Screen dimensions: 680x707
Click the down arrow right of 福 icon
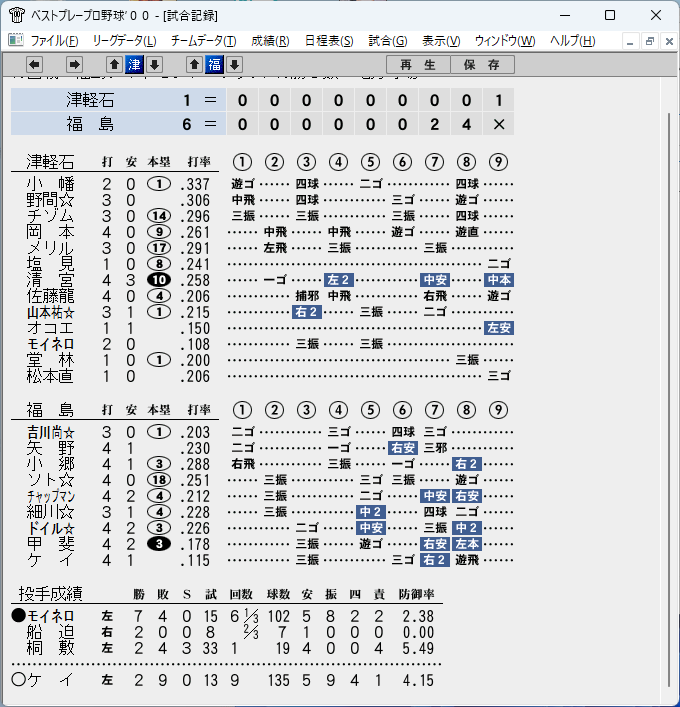pos(234,65)
